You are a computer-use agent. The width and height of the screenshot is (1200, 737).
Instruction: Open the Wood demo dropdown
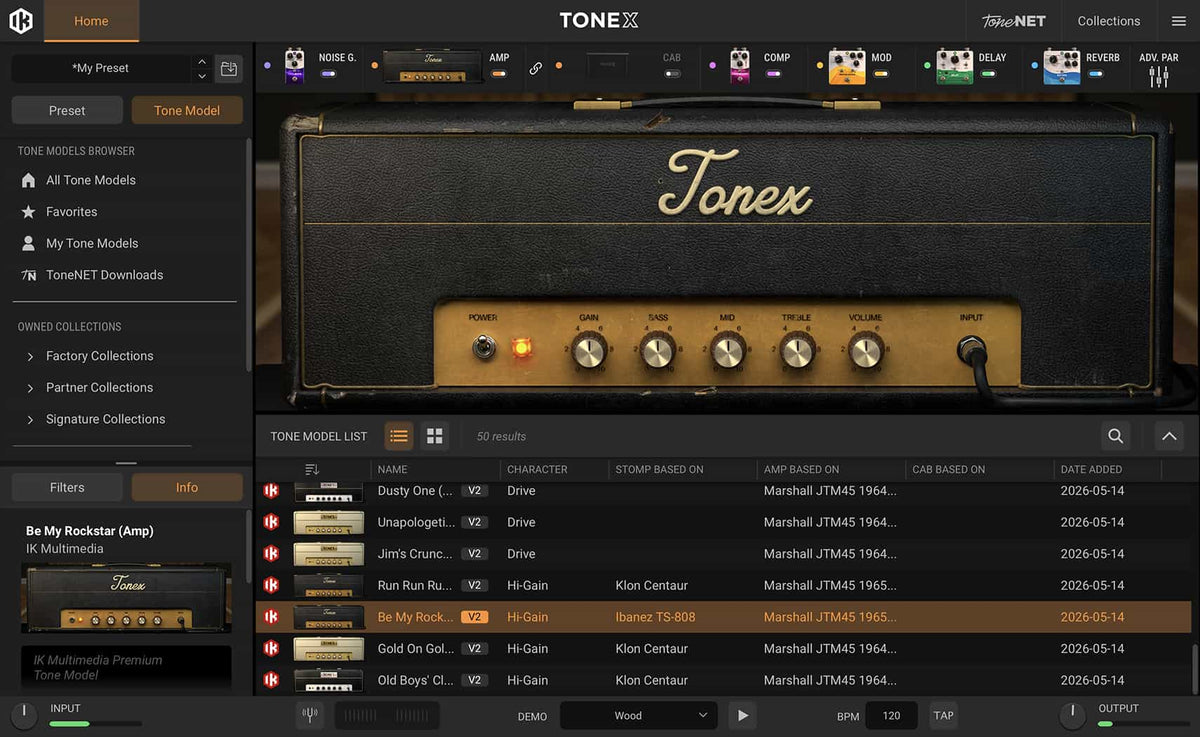[x=638, y=715]
